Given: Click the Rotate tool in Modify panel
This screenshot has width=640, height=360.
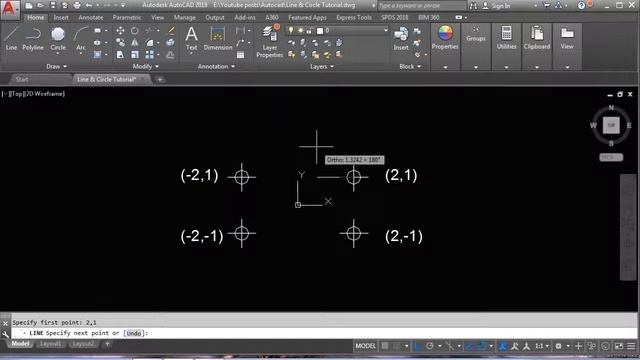Looking at the screenshot, I should pyautogui.click(x=135, y=31).
